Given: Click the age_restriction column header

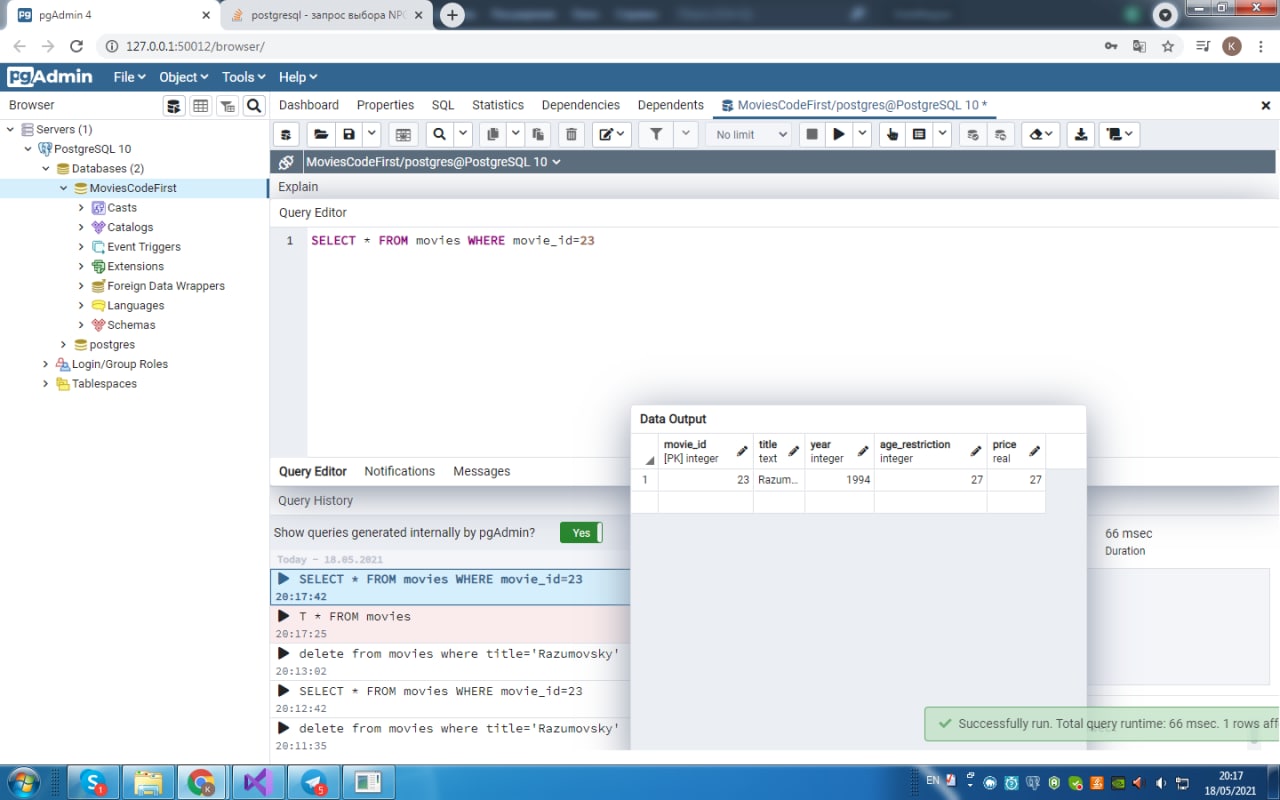Looking at the screenshot, I should [930, 451].
